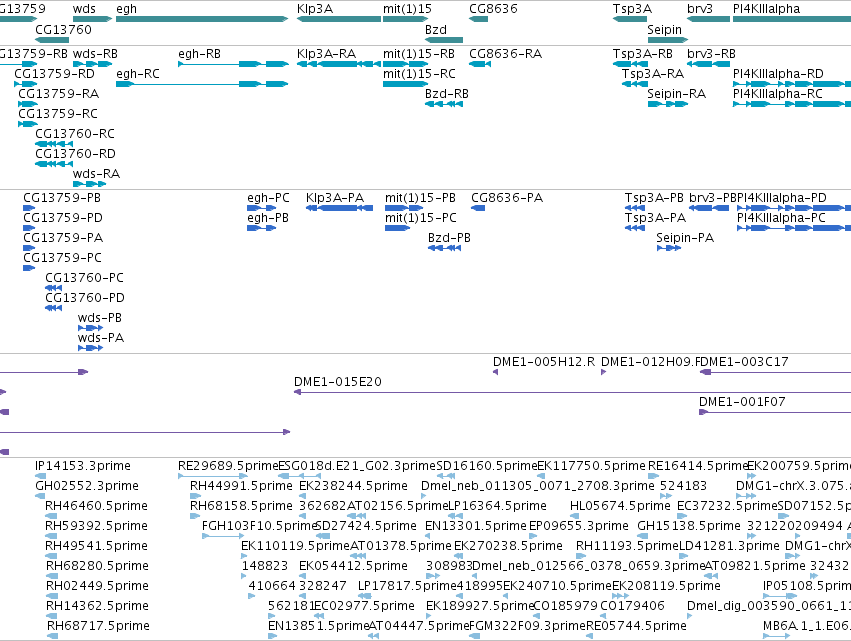
Task: Select the AT04447.5prime EST
Action: (x=374, y=636)
